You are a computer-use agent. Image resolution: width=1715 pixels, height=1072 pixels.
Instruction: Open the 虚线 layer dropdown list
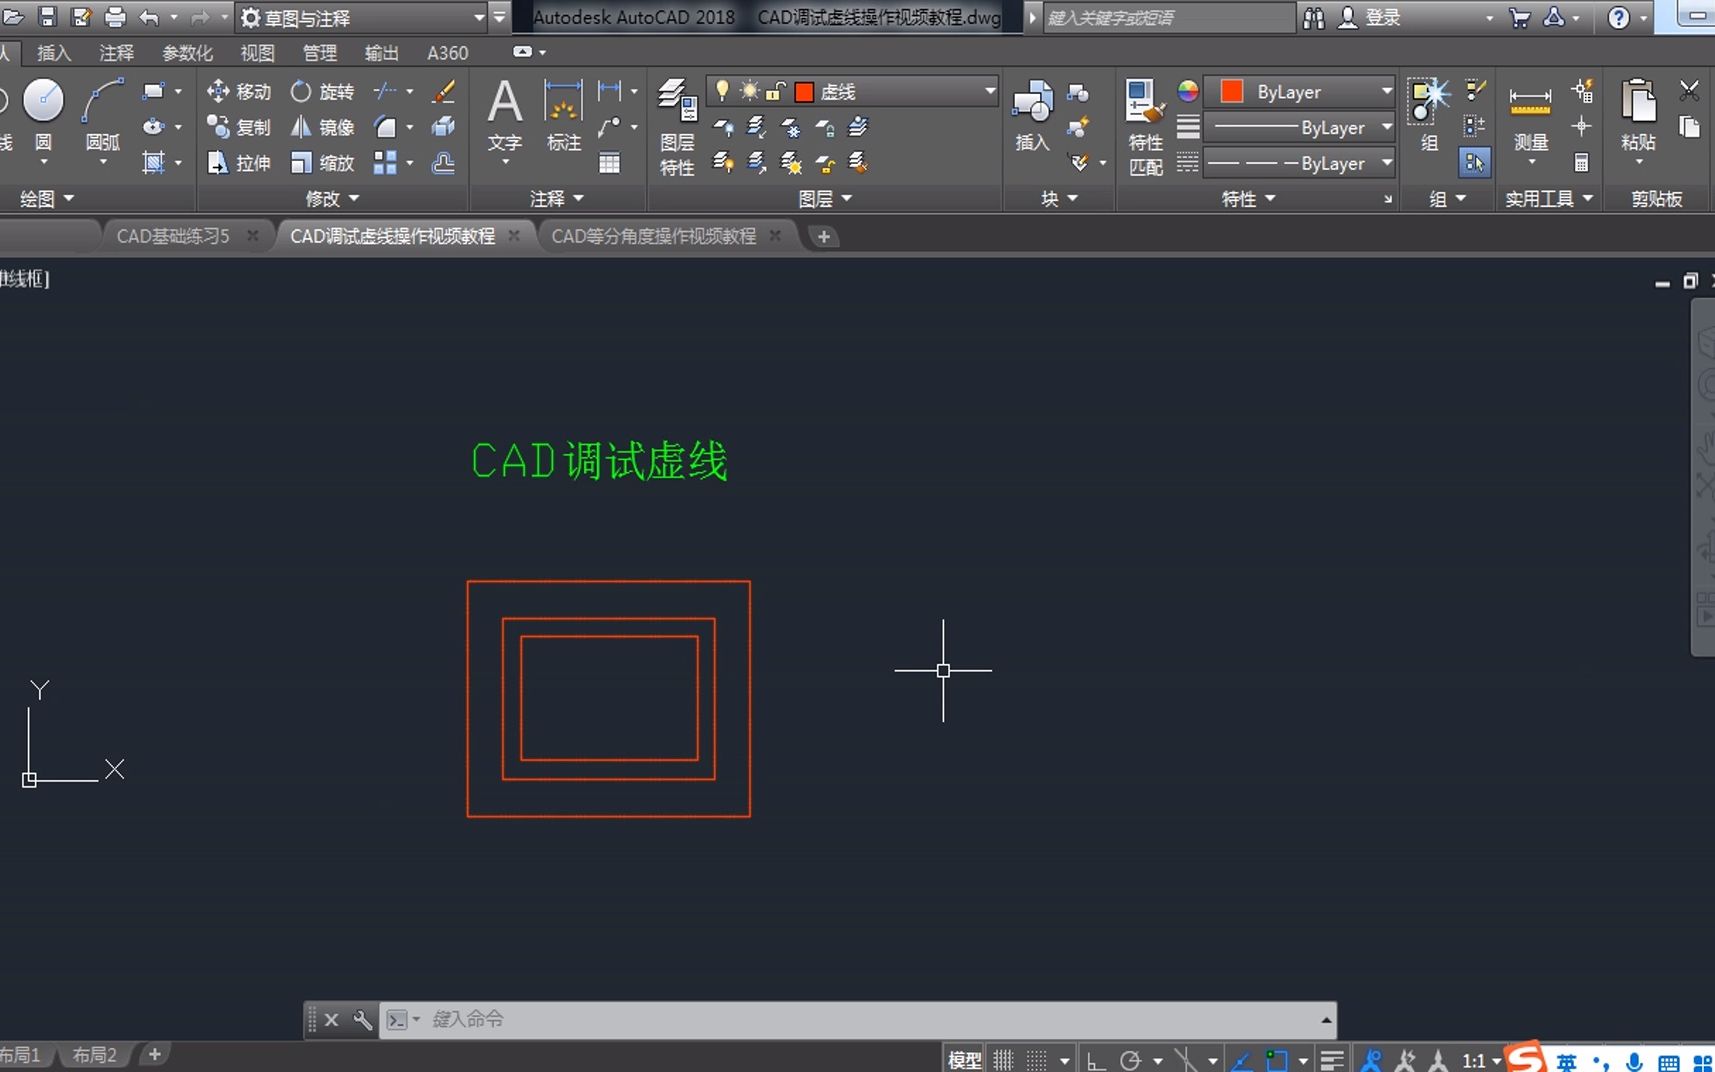click(x=989, y=91)
